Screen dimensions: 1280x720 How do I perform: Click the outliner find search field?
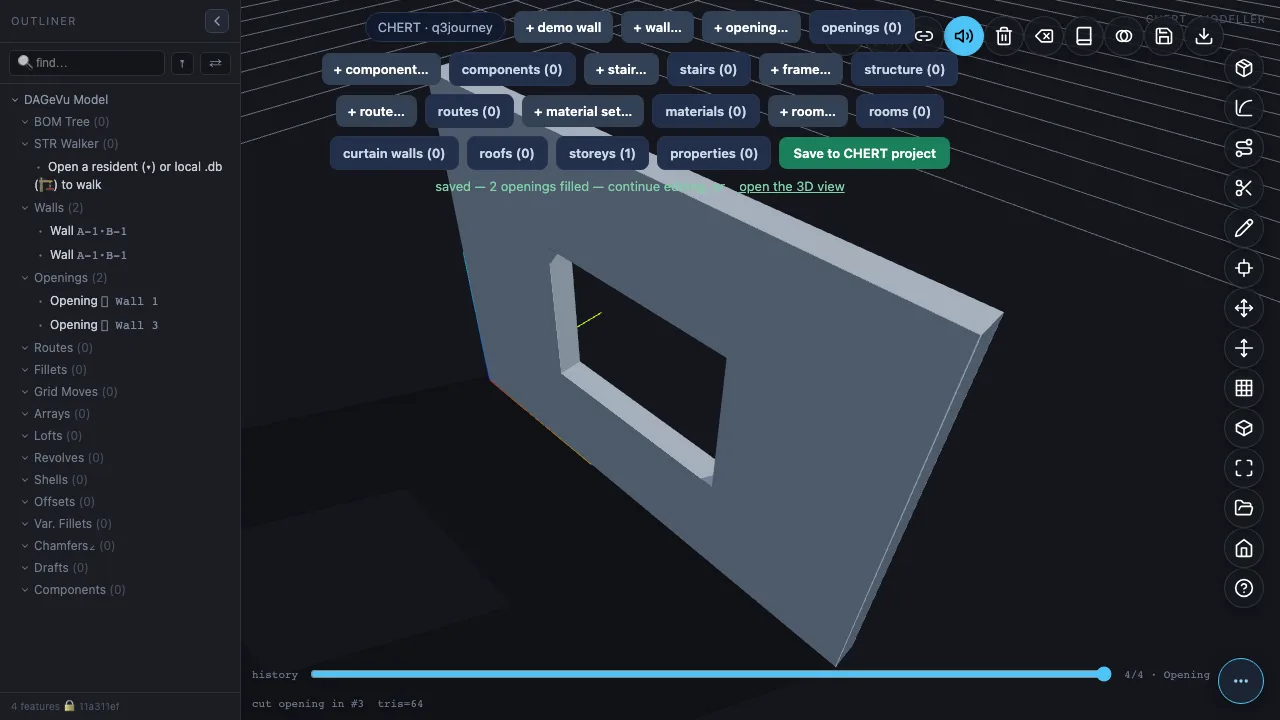coord(87,62)
